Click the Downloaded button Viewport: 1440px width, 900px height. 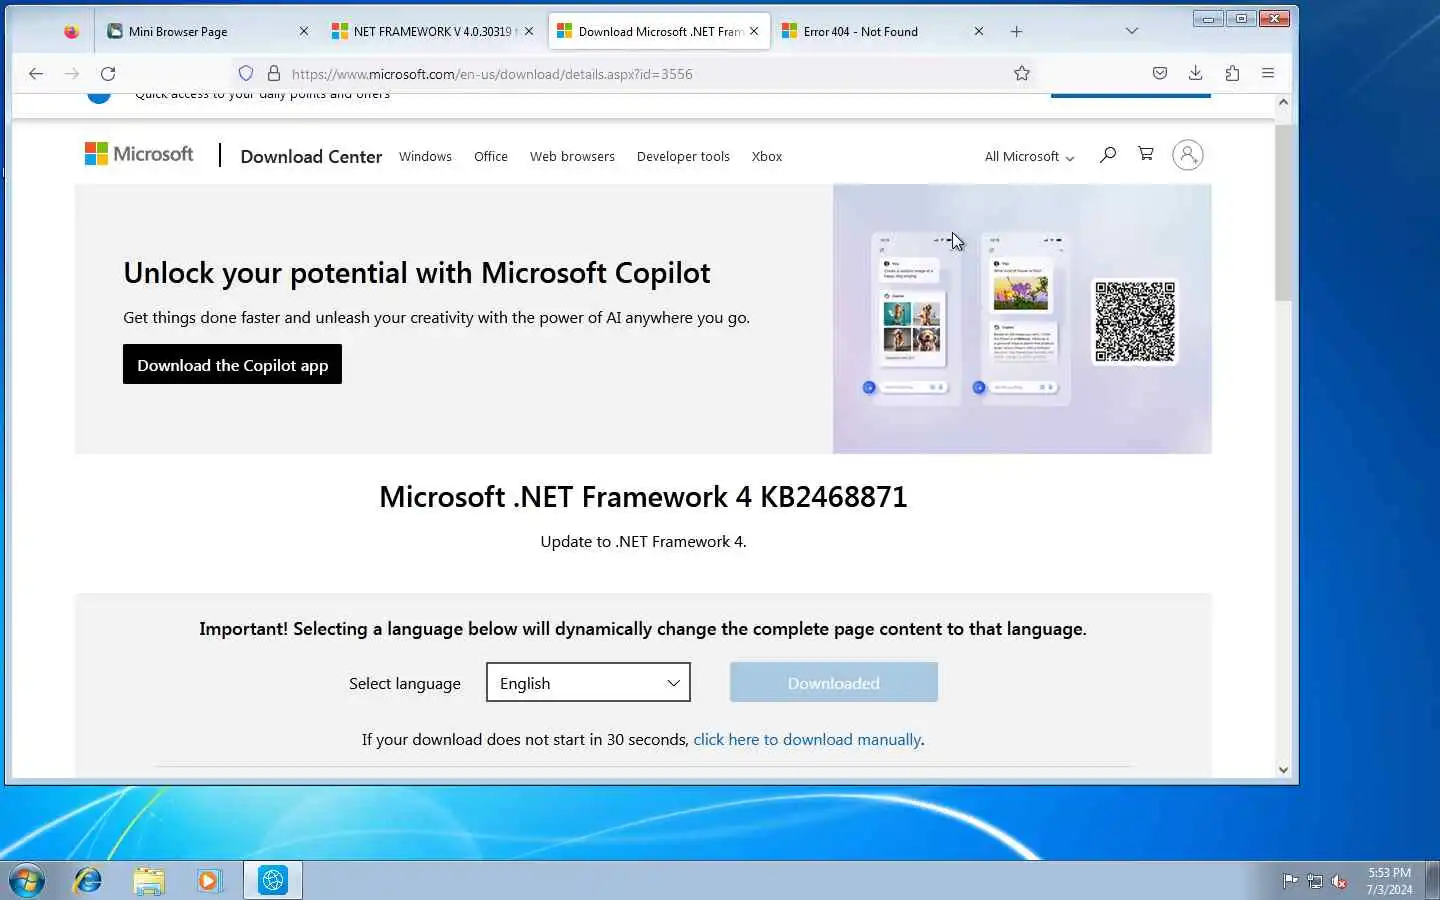click(x=834, y=682)
